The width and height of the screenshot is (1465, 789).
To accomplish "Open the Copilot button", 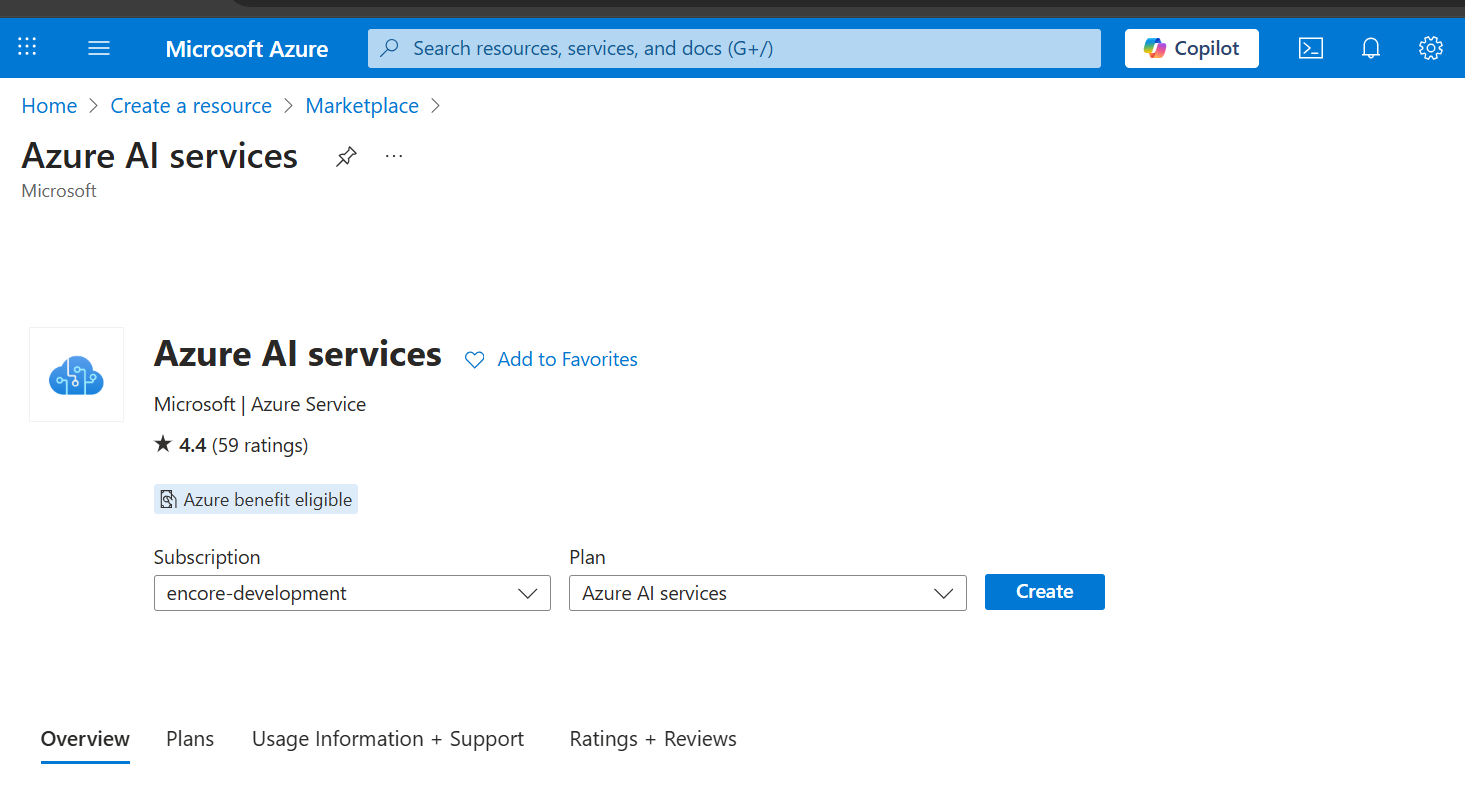I will coord(1192,48).
